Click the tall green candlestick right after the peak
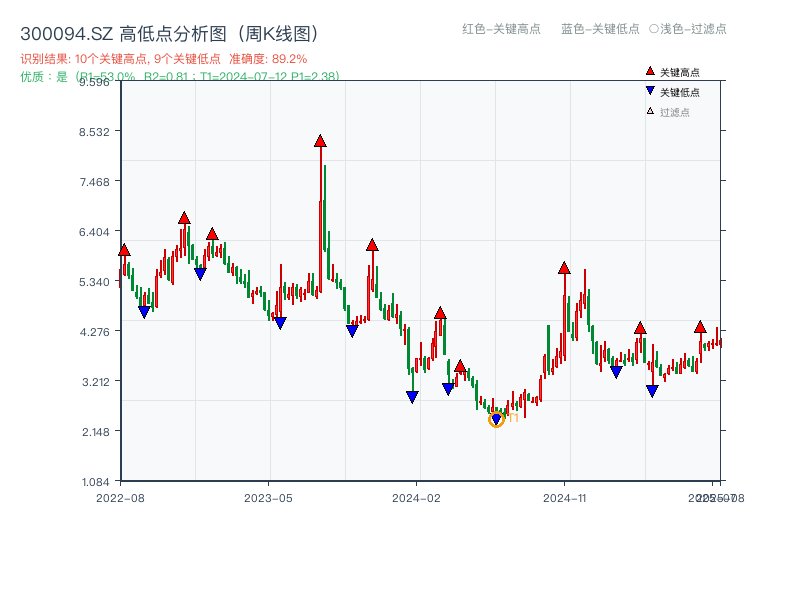This screenshot has height=600, width=800. [x=325, y=208]
